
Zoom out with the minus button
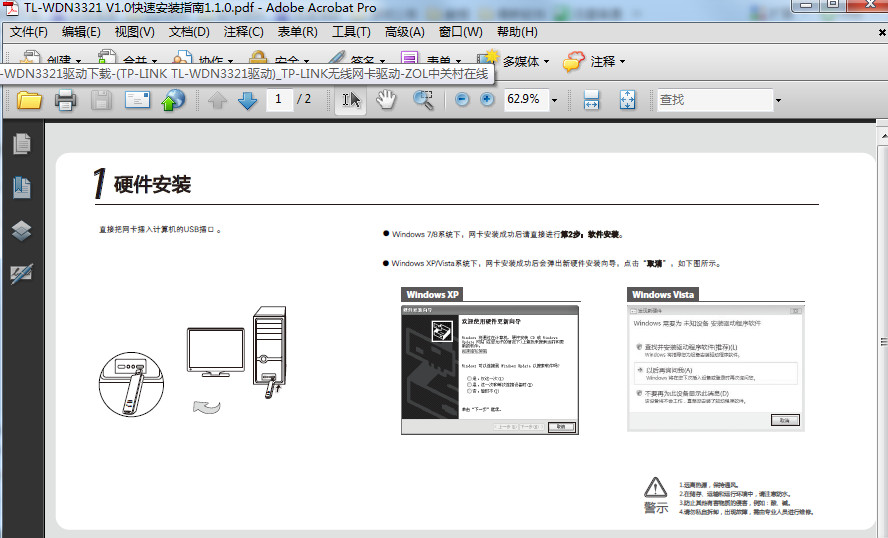click(x=462, y=100)
